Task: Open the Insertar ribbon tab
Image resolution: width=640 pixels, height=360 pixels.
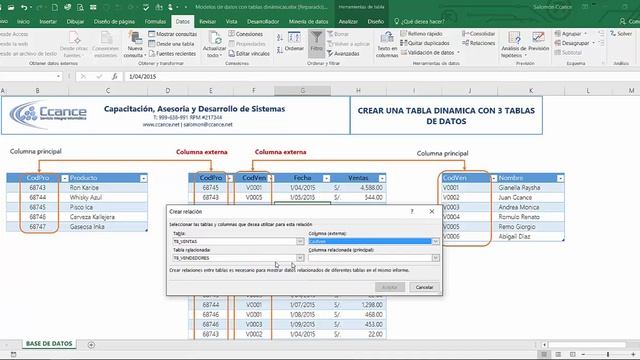Action: pyautogui.click(x=48, y=21)
